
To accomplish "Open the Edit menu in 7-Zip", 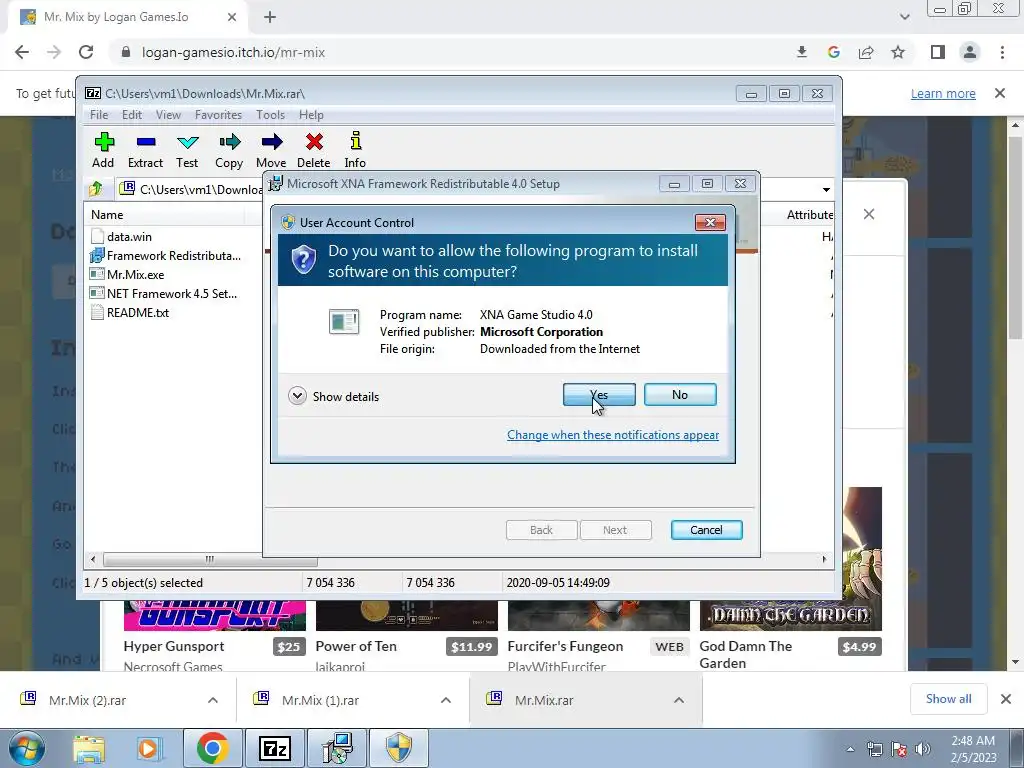I will point(132,115).
